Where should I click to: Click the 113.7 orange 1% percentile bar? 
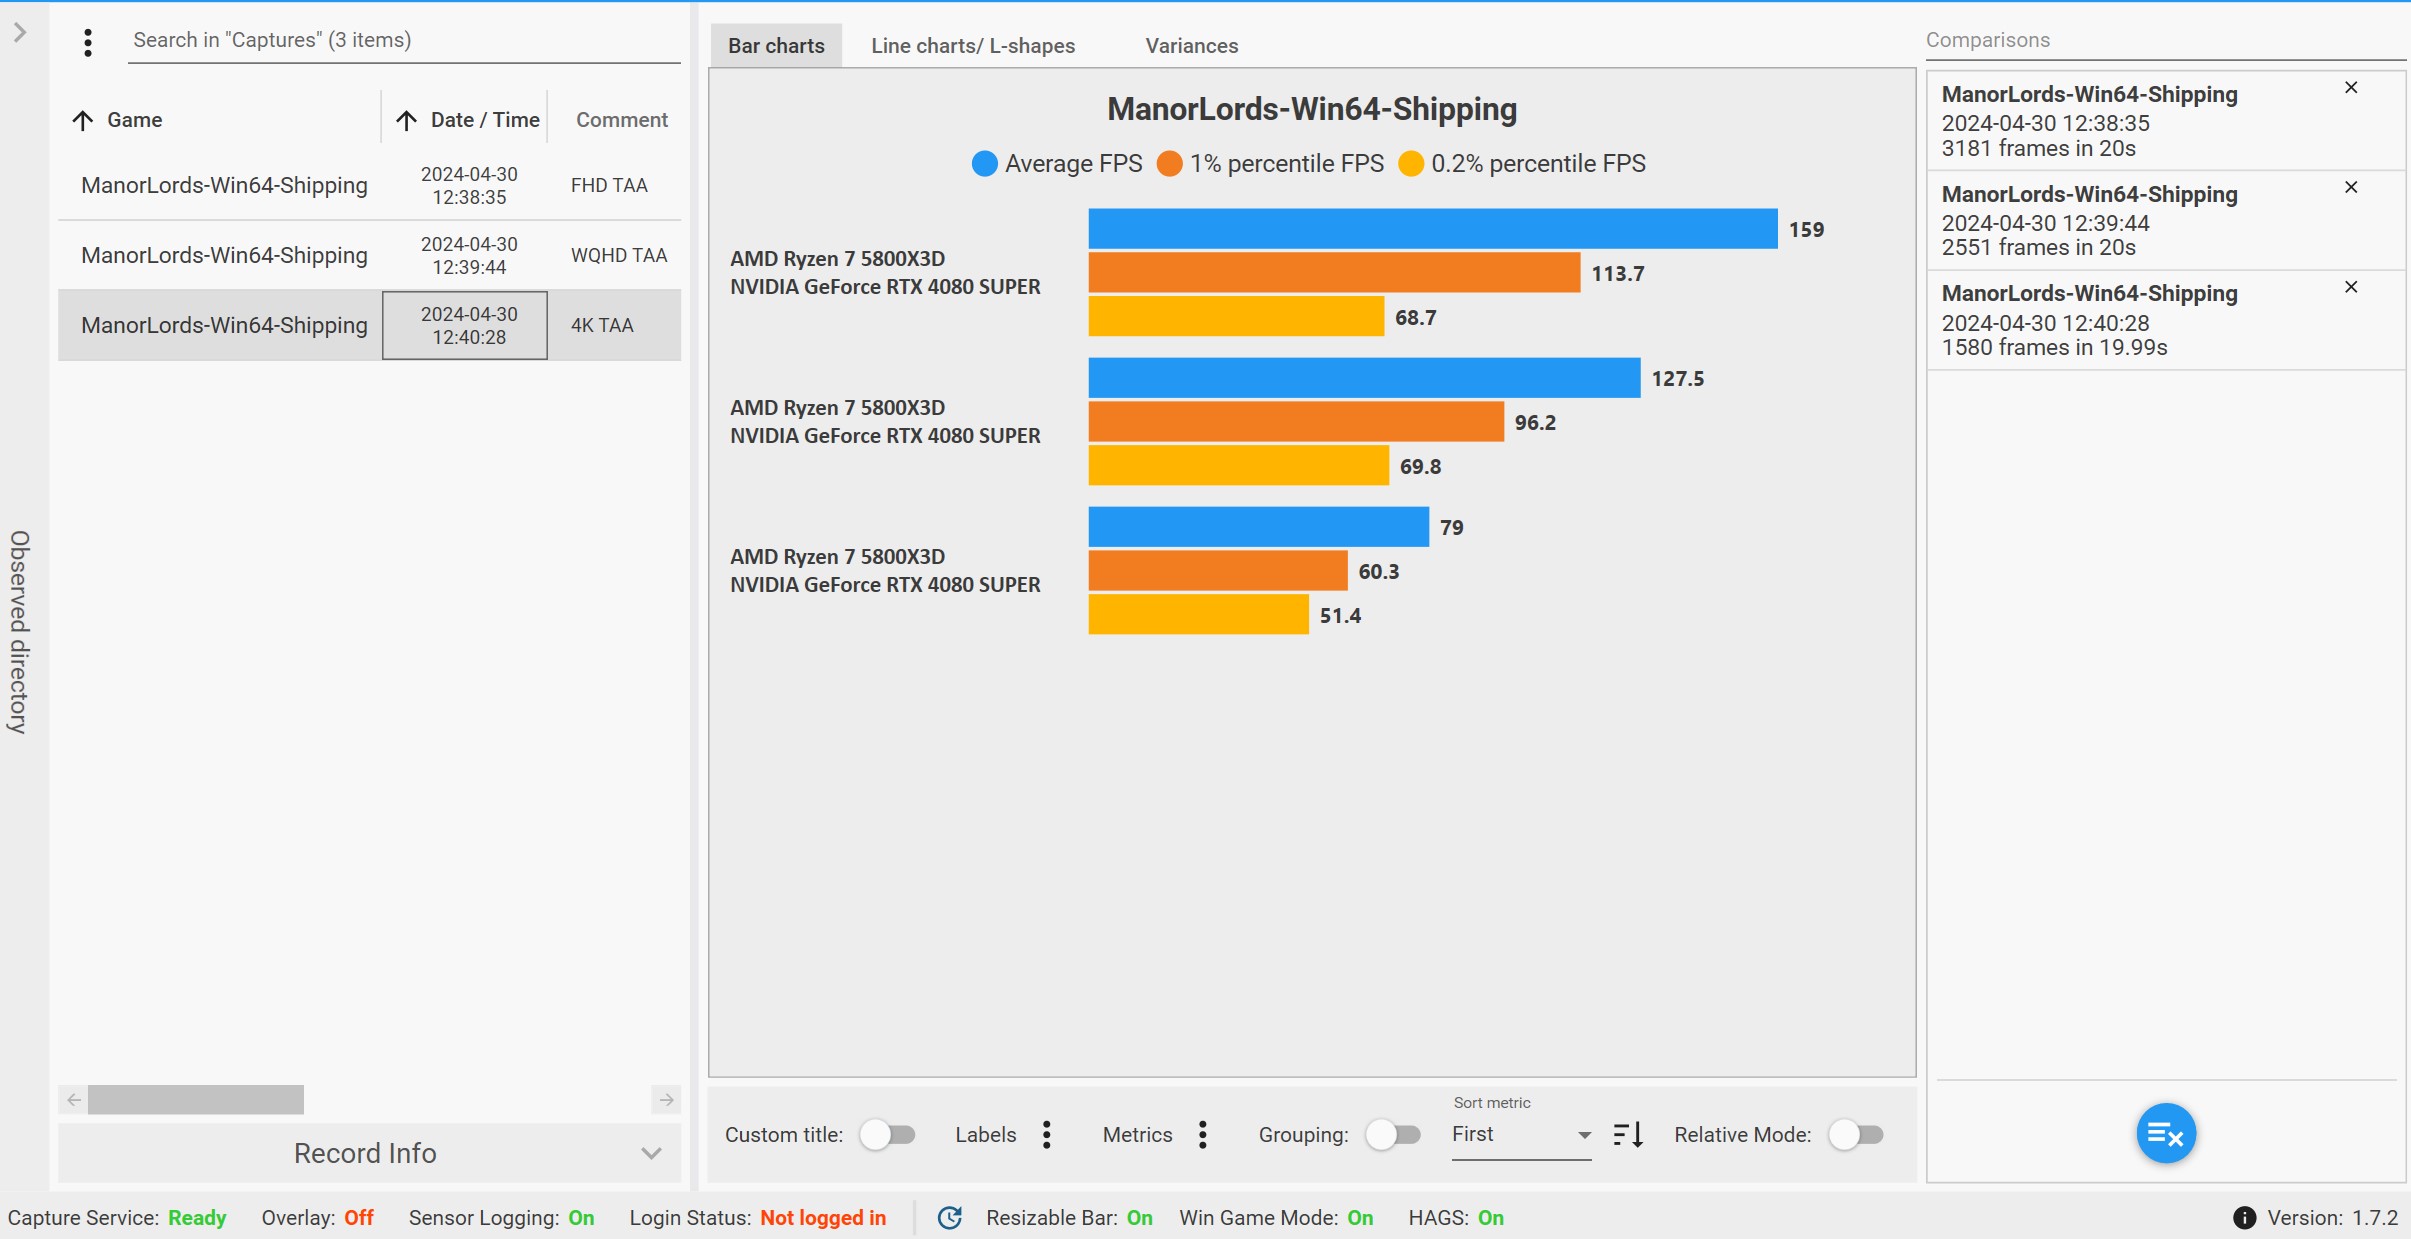(1334, 273)
